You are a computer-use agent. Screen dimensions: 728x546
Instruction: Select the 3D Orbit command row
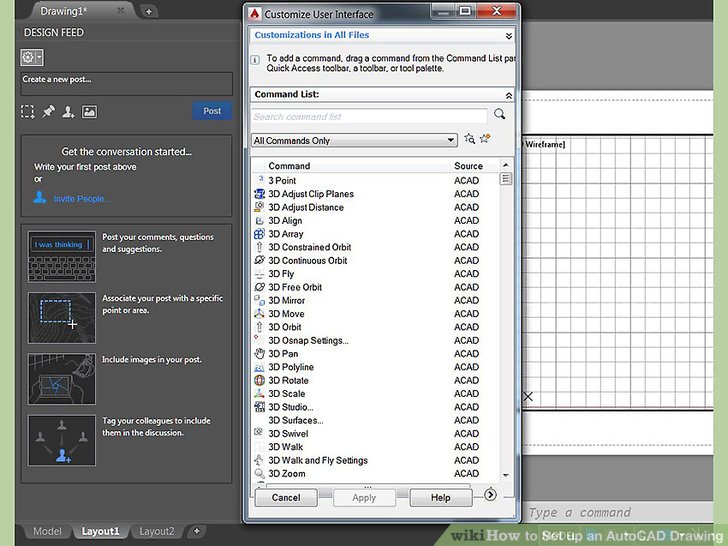tap(375, 327)
